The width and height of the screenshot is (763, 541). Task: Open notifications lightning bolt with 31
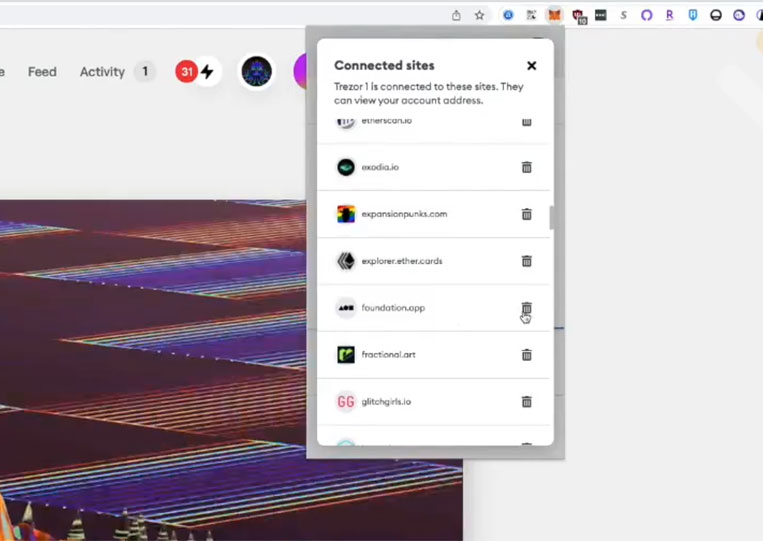199,72
